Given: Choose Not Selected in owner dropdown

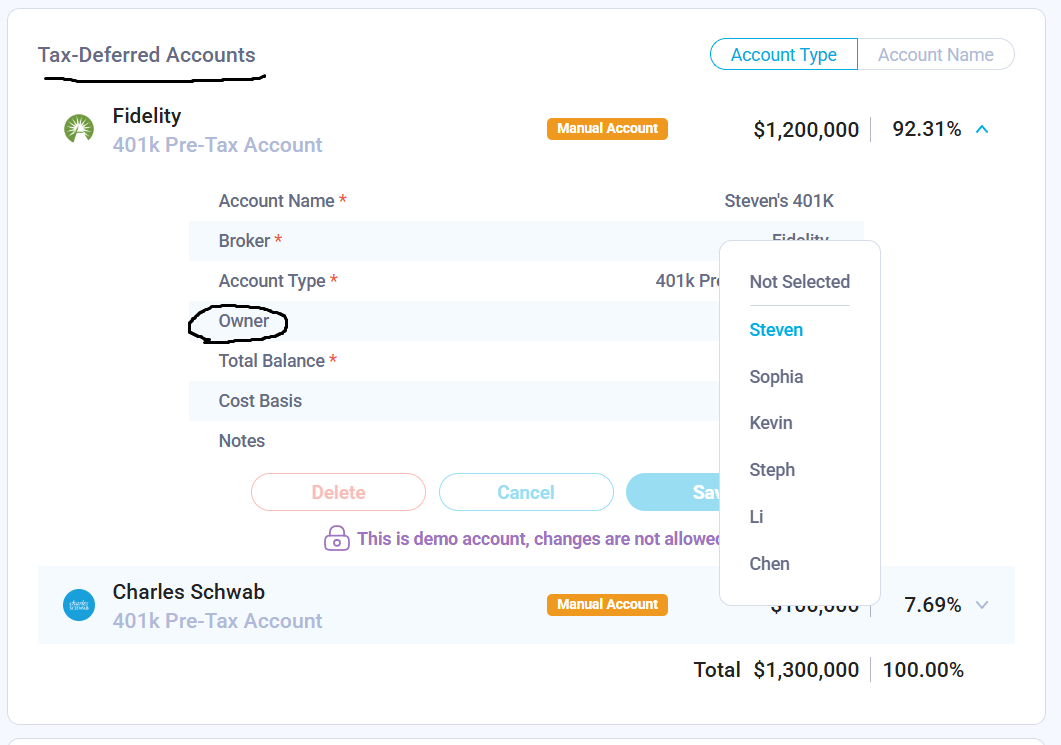Looking at the screenshot, I should (x=799, y=281).
